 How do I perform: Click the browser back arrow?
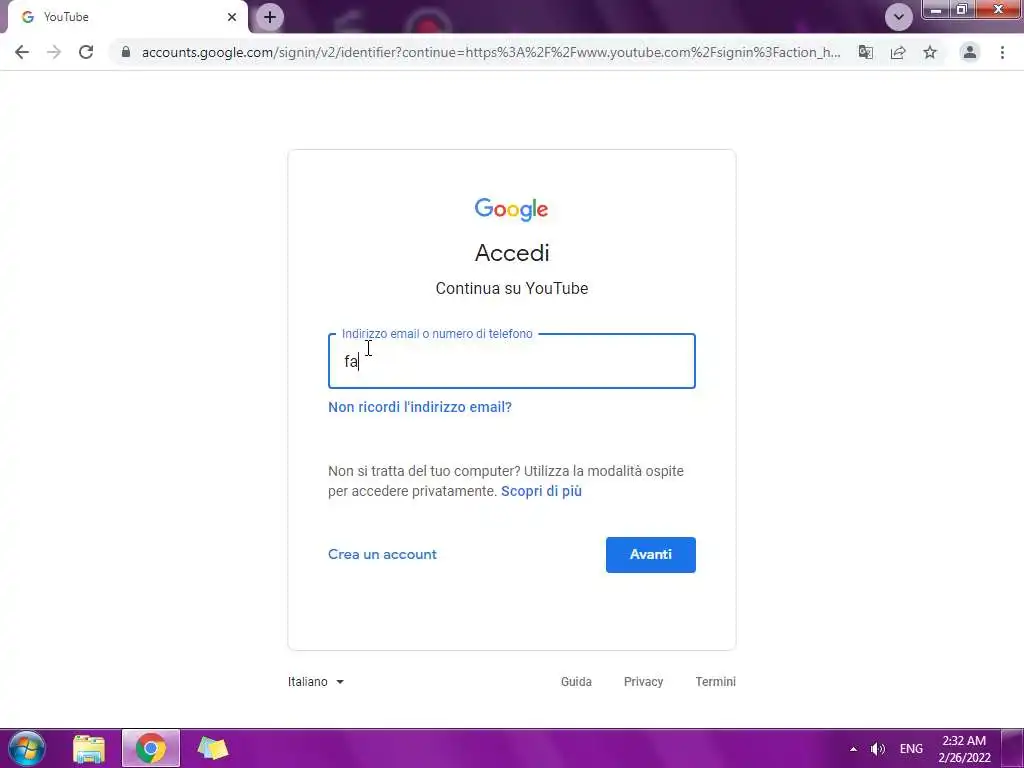pos(22,52)
